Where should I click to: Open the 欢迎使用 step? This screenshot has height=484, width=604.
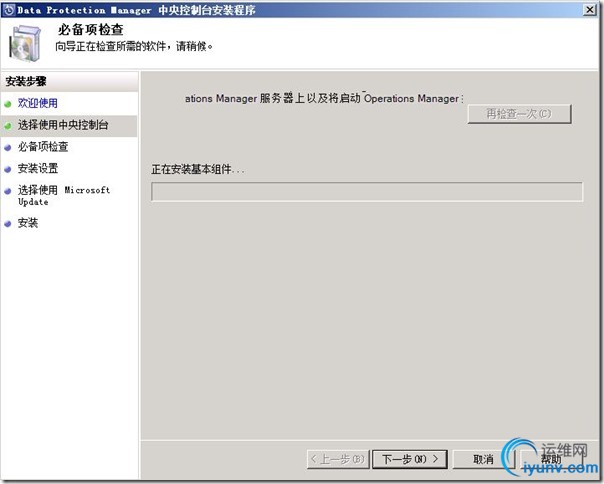click(x=38, y=103)
